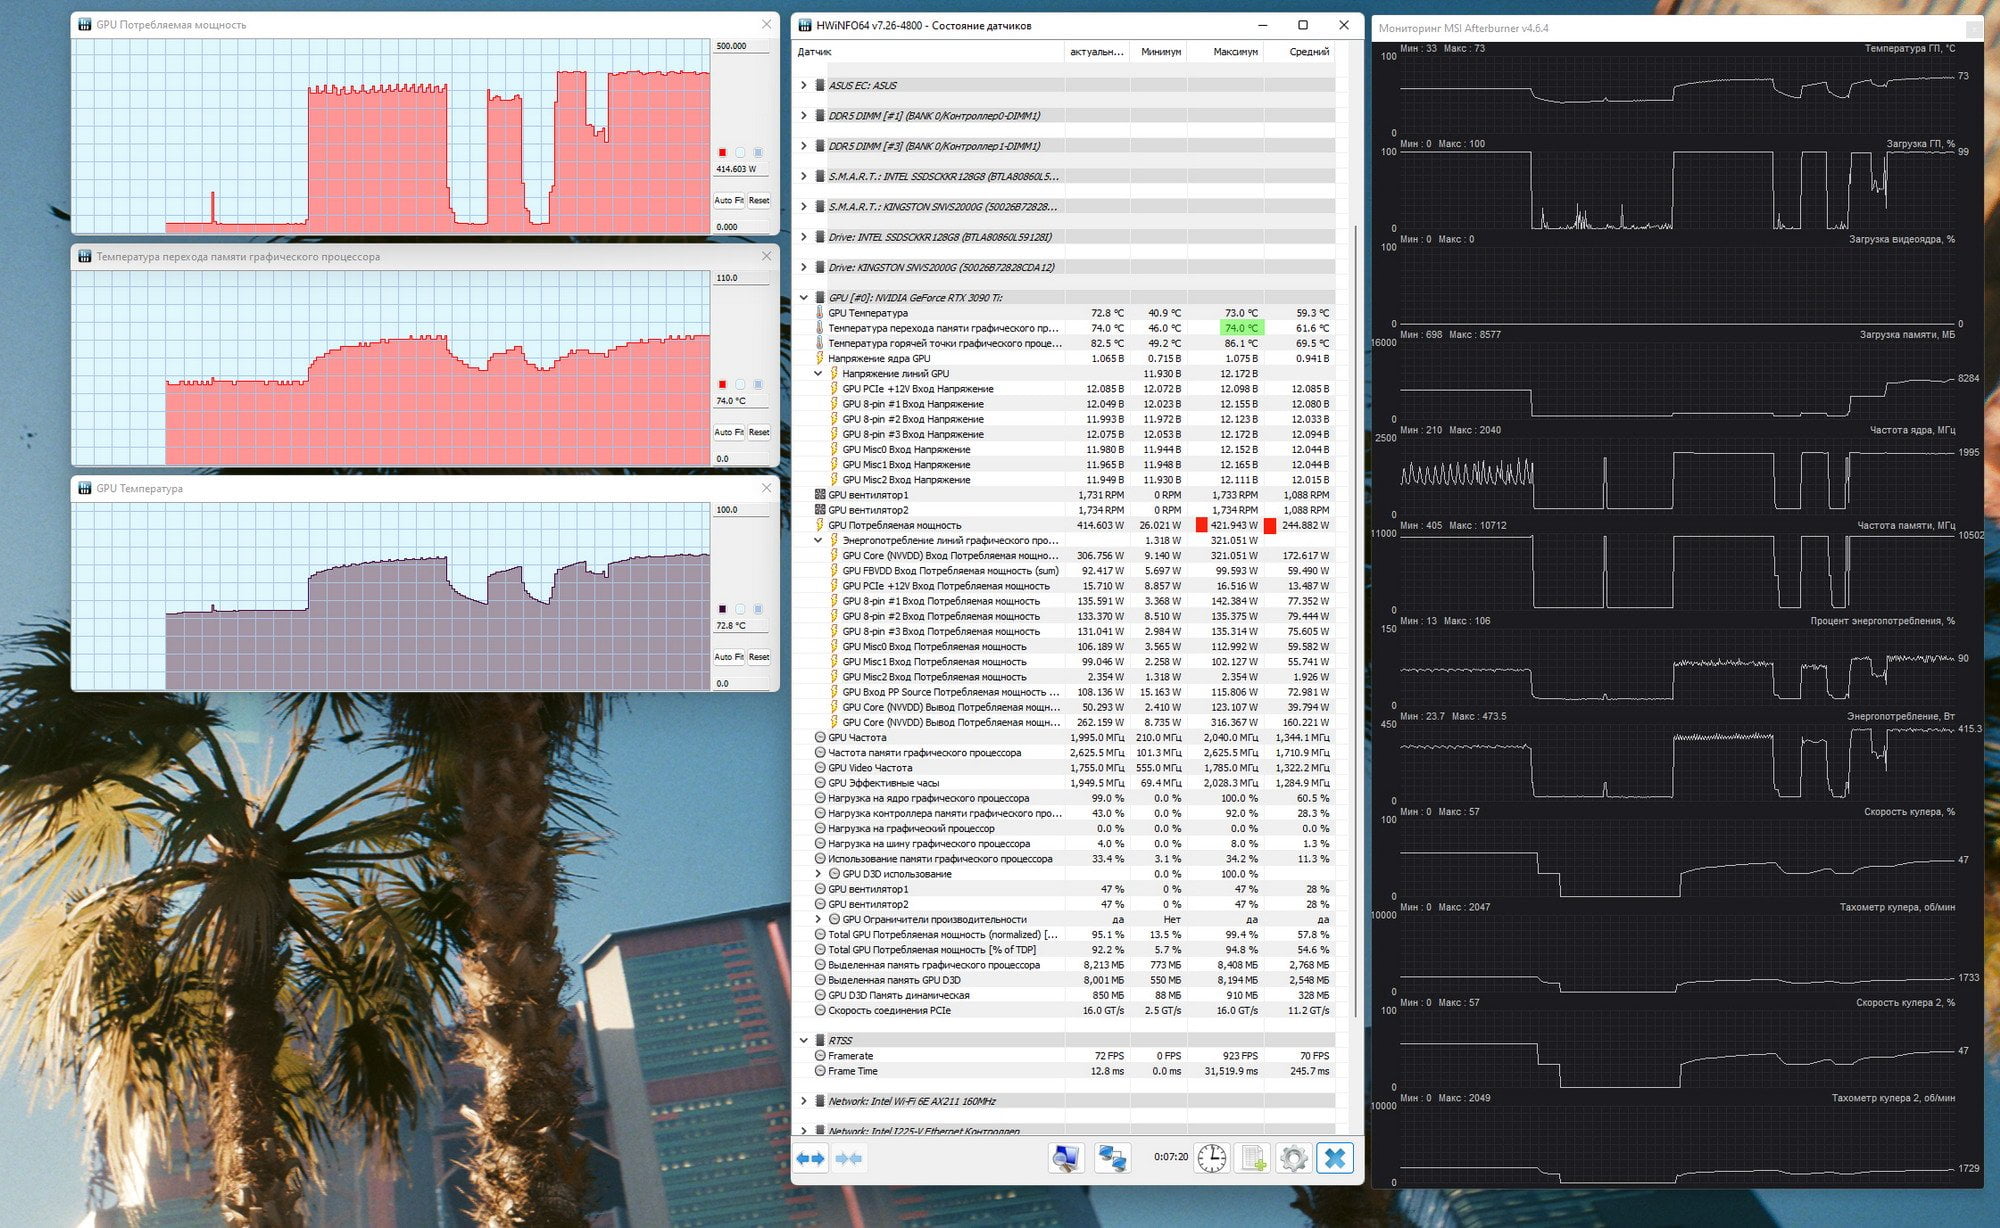Expand the GPU D3D использование subtree
Image resolution: width=2000 pixels, height=1228 pixels.
point(818,874)
